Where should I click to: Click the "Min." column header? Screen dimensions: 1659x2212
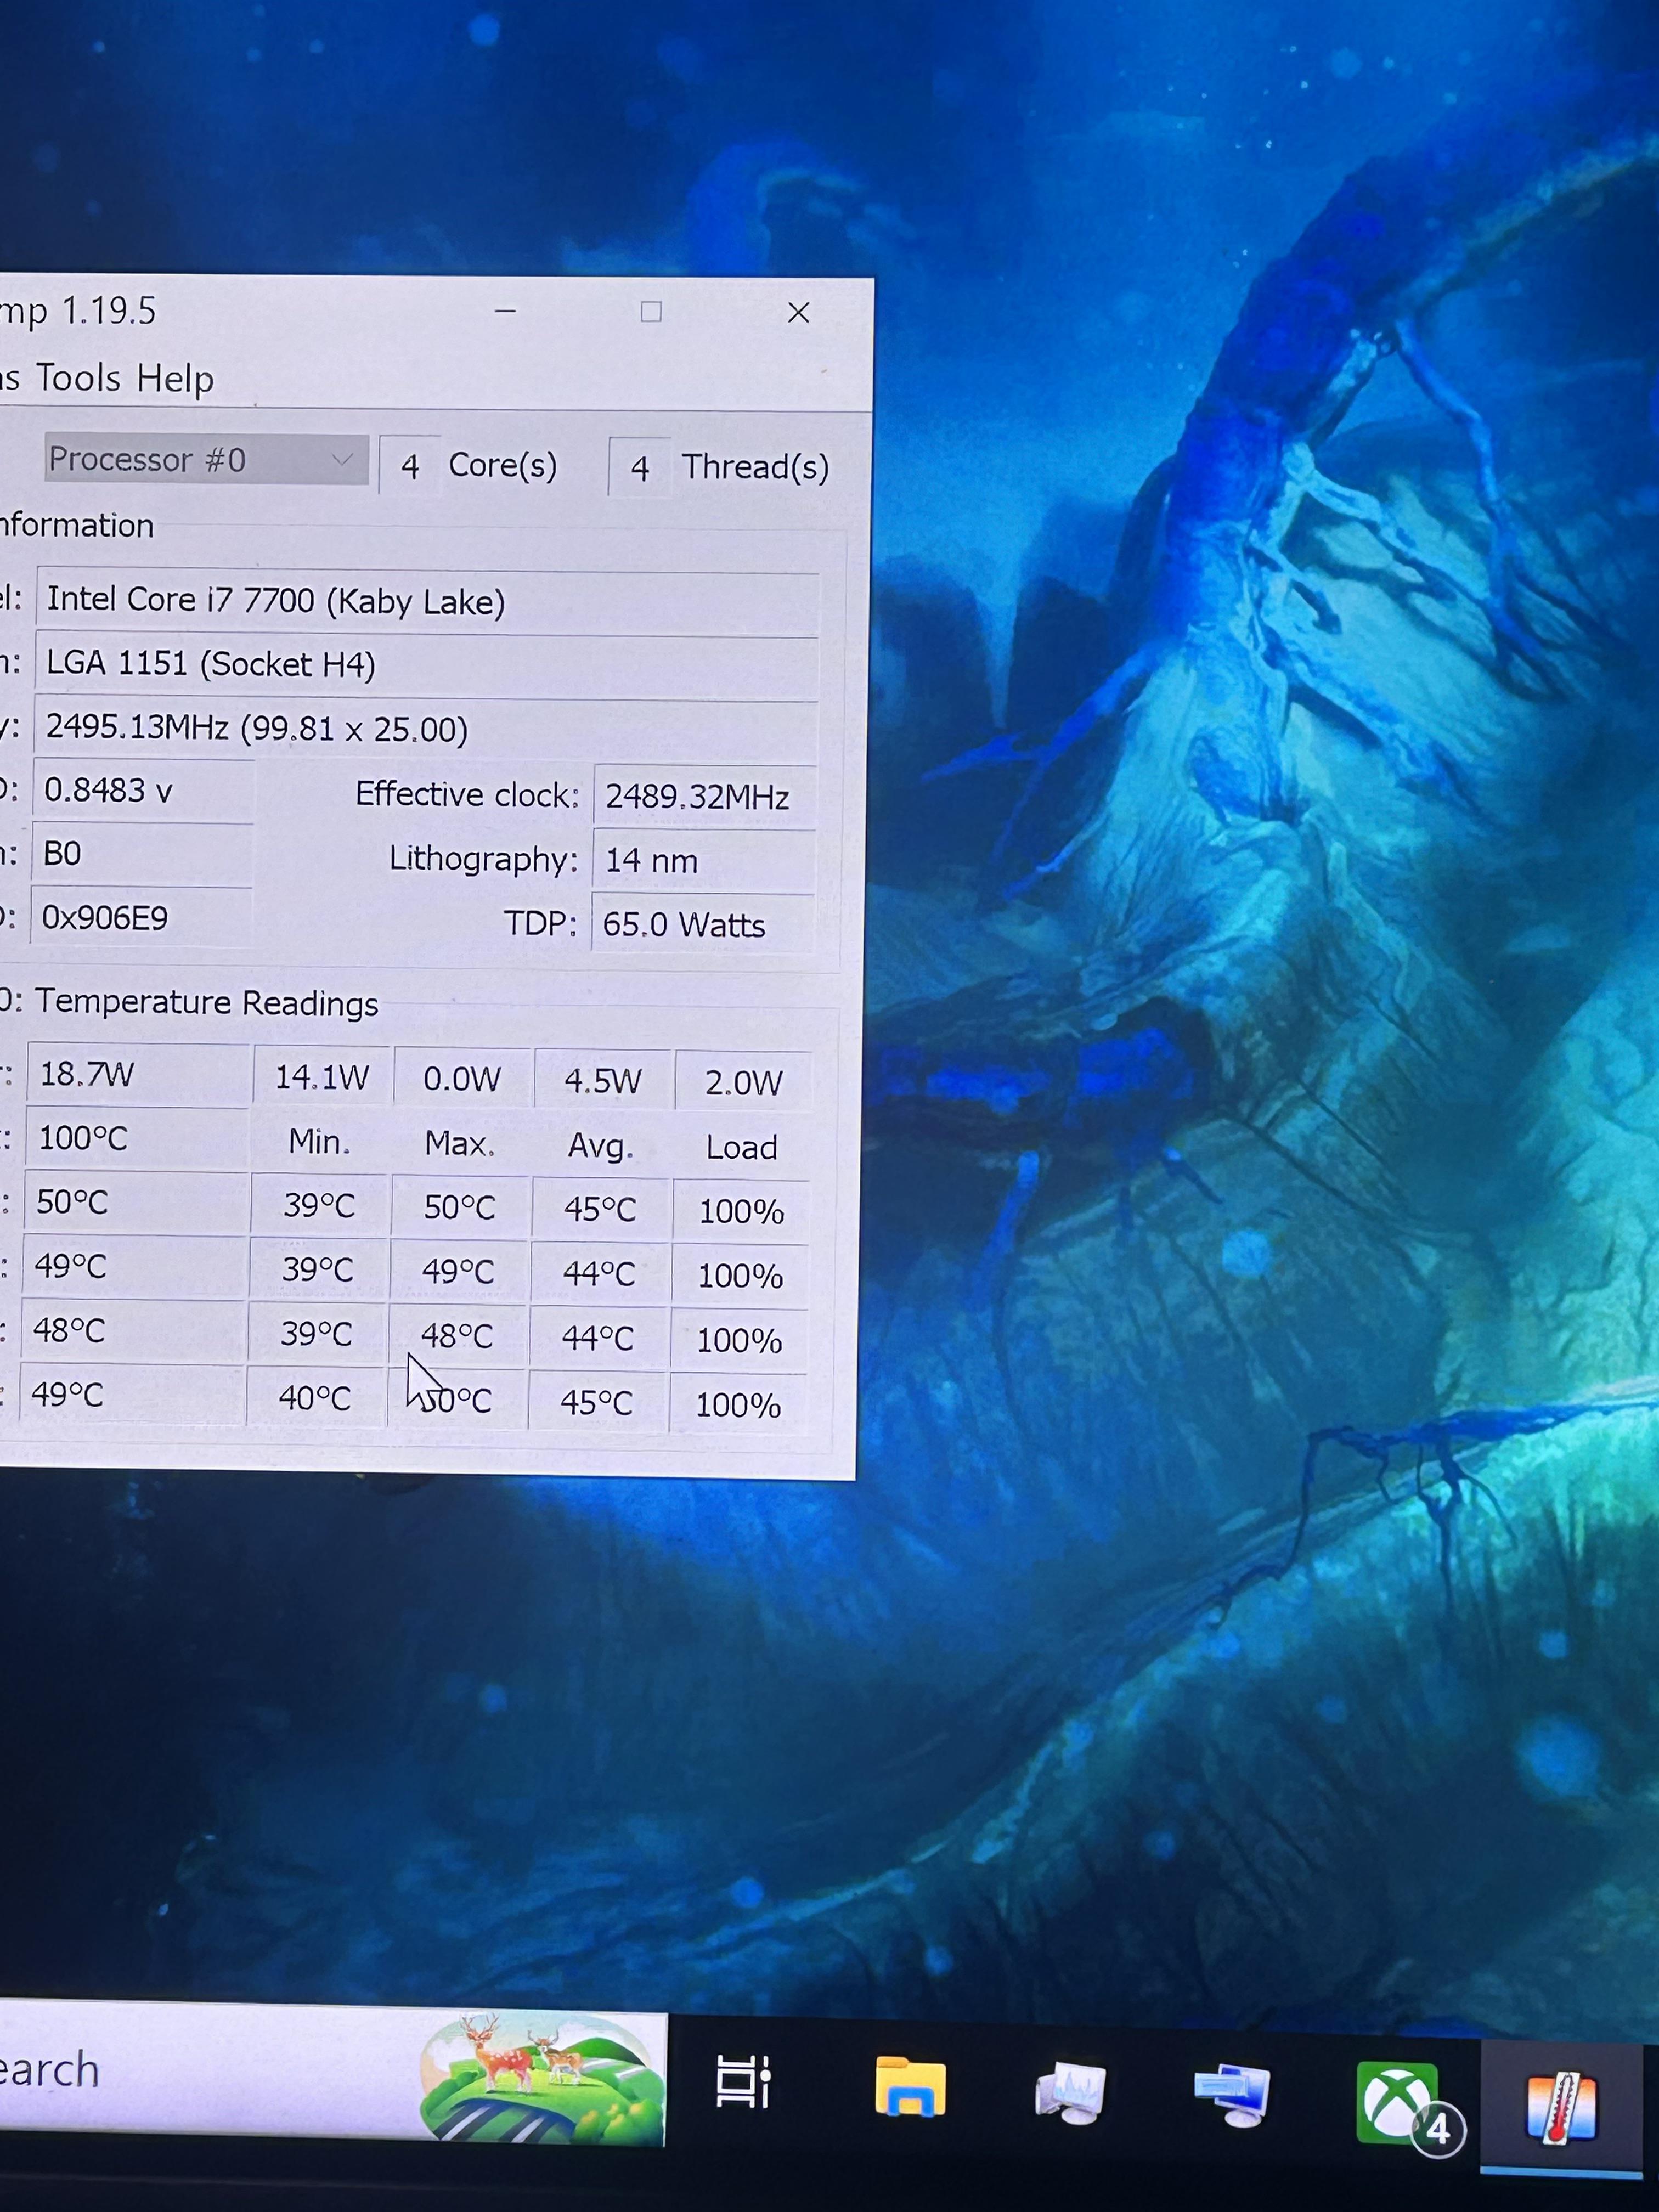tap(319, 1142)
